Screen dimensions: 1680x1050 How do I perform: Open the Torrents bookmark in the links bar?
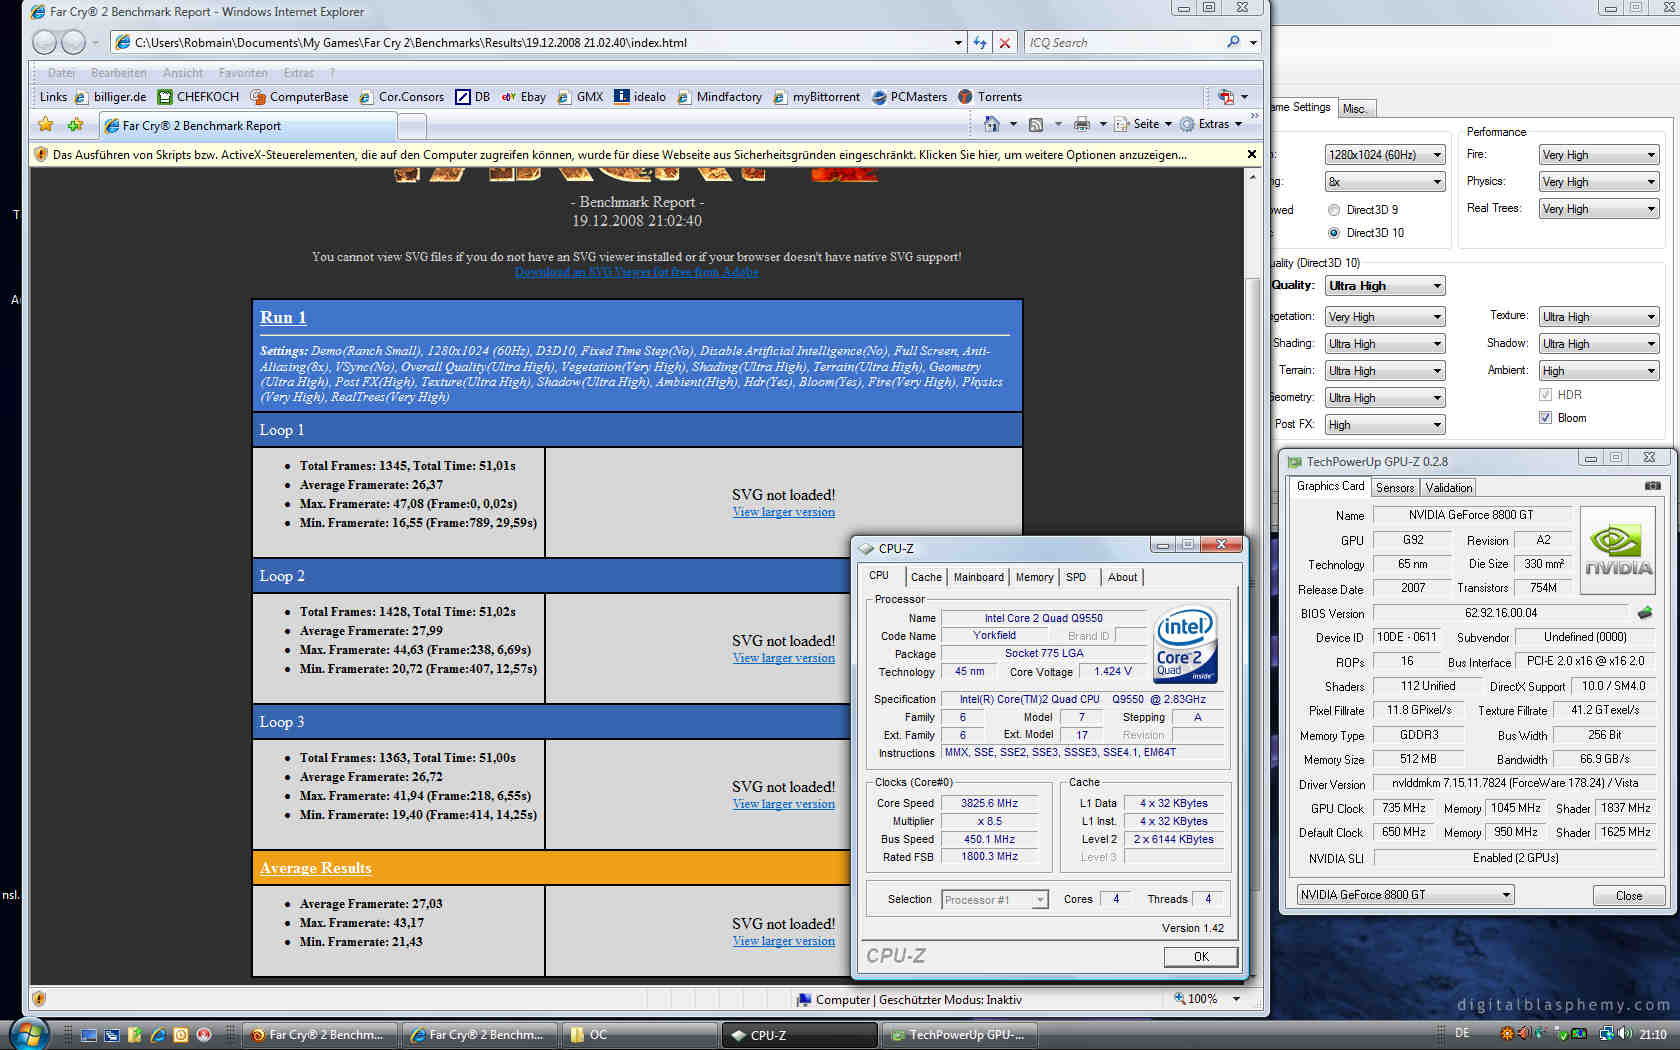tap(990, 97)
